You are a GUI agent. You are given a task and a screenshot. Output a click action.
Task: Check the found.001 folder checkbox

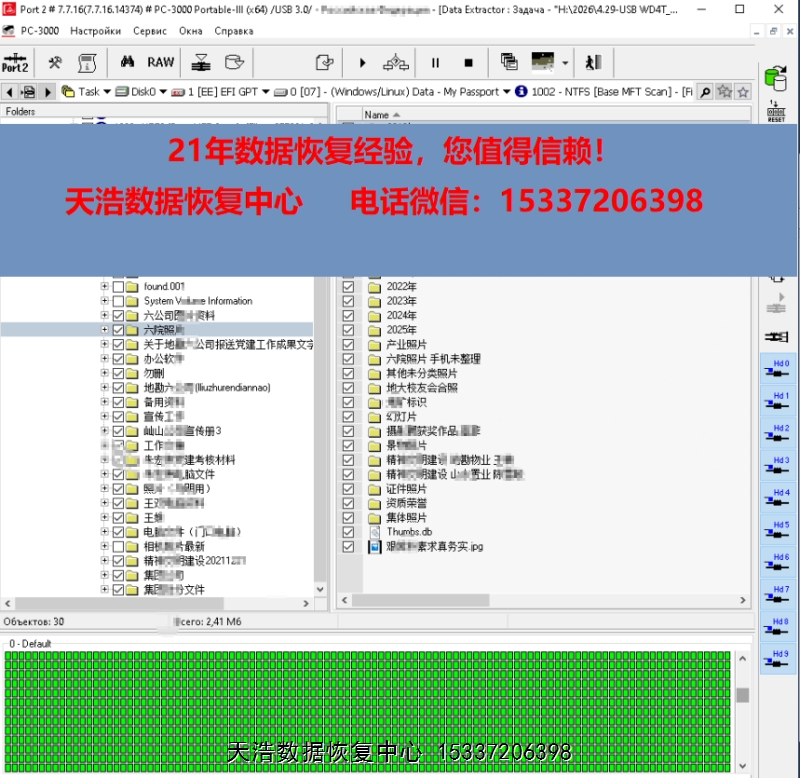(x=118, y=287)
